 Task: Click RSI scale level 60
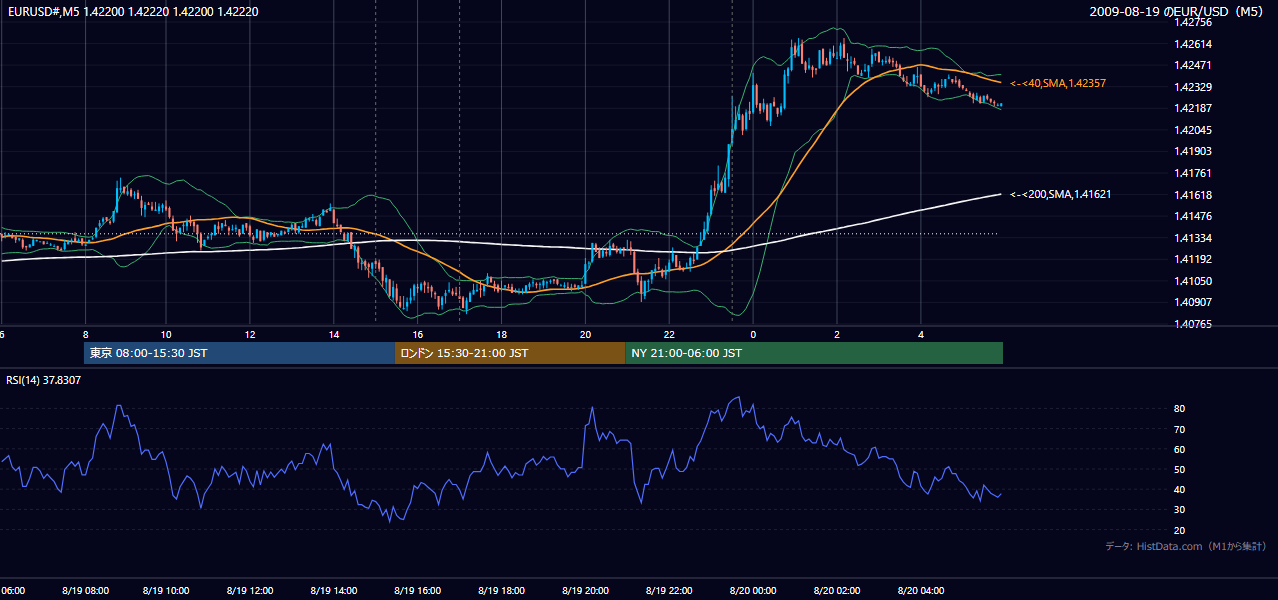(x=1180, y=449)
